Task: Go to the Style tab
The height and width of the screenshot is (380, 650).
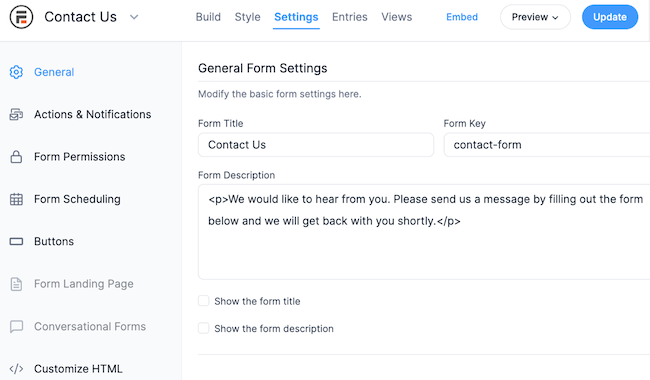Action: (247, 17)
